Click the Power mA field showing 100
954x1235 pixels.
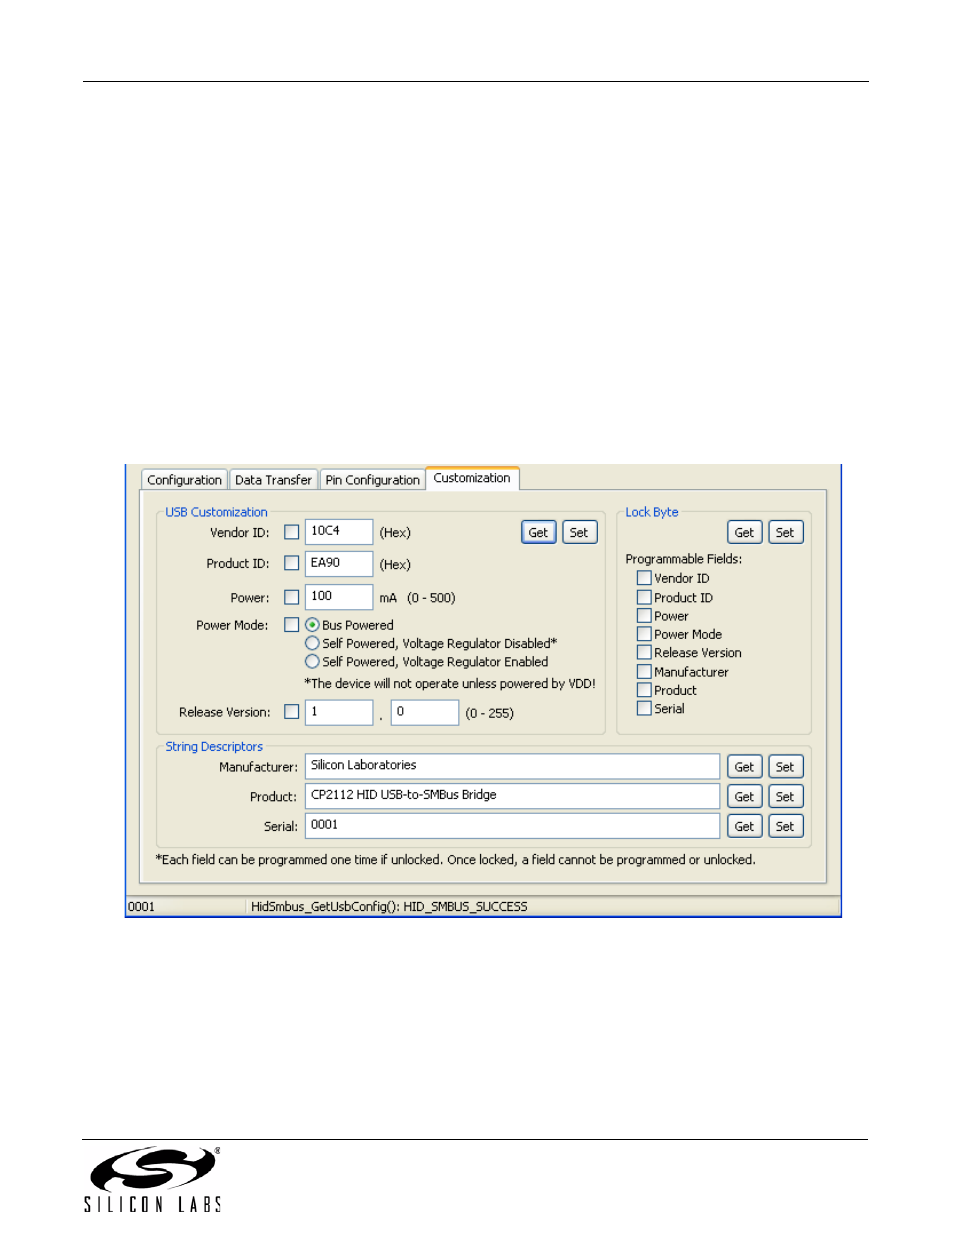(x=339, y=597)
